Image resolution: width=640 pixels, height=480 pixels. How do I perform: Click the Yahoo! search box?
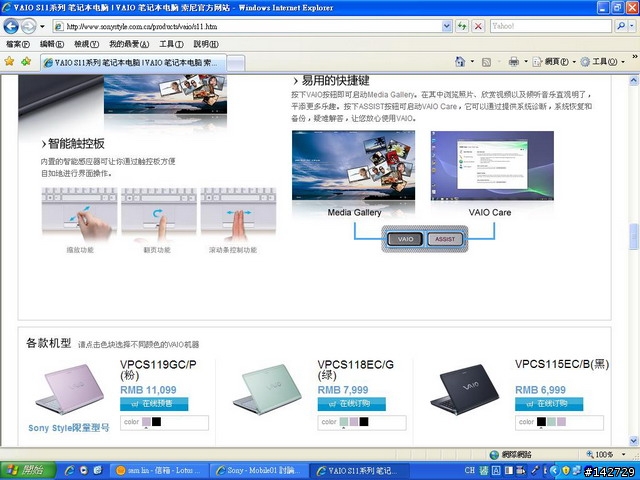point(551,26)
